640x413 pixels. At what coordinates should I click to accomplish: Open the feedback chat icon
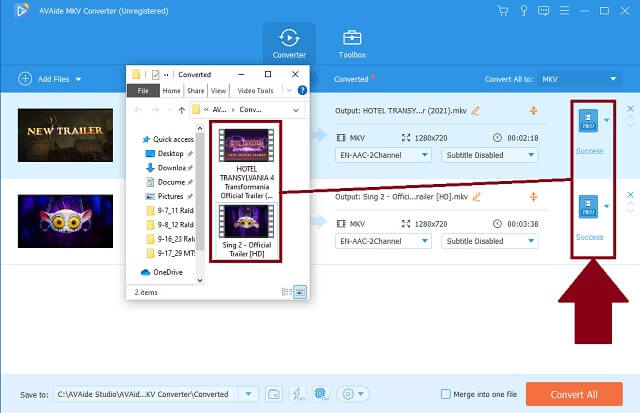543,11
